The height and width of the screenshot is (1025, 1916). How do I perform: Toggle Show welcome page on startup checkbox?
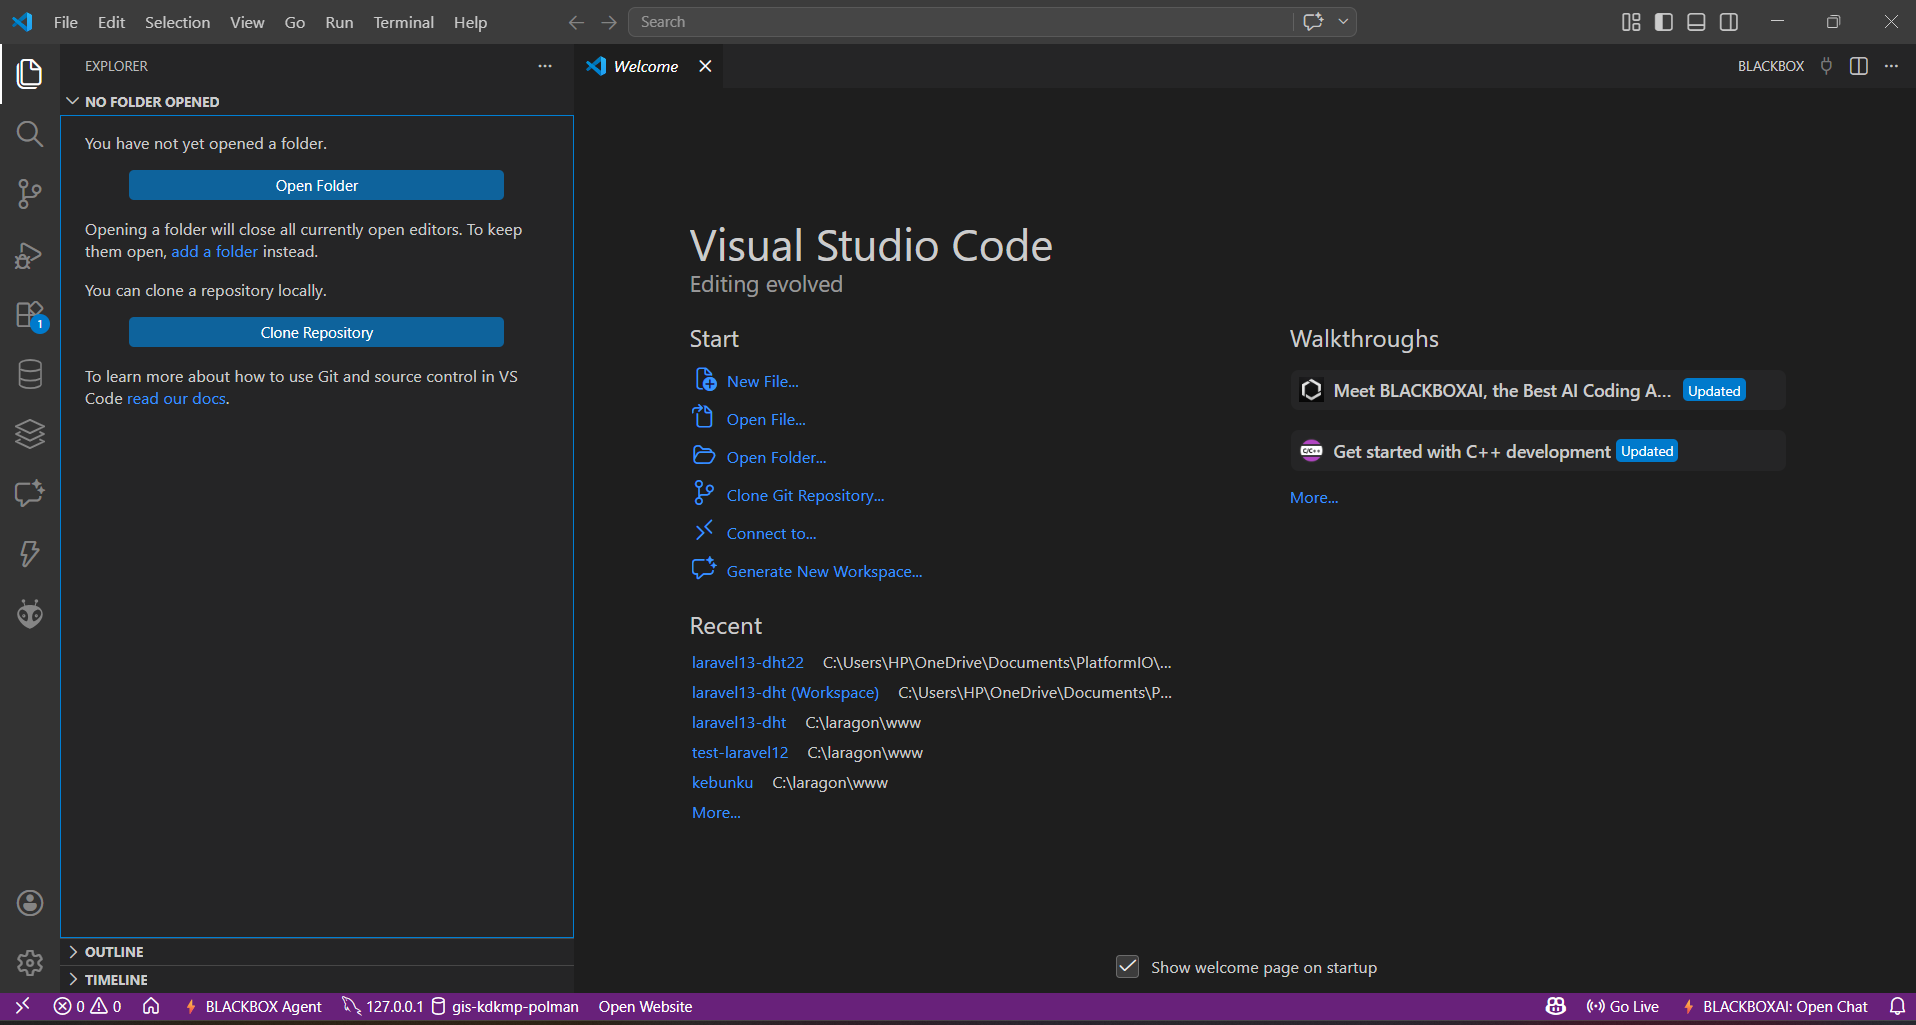click(x=1127, y=967)
